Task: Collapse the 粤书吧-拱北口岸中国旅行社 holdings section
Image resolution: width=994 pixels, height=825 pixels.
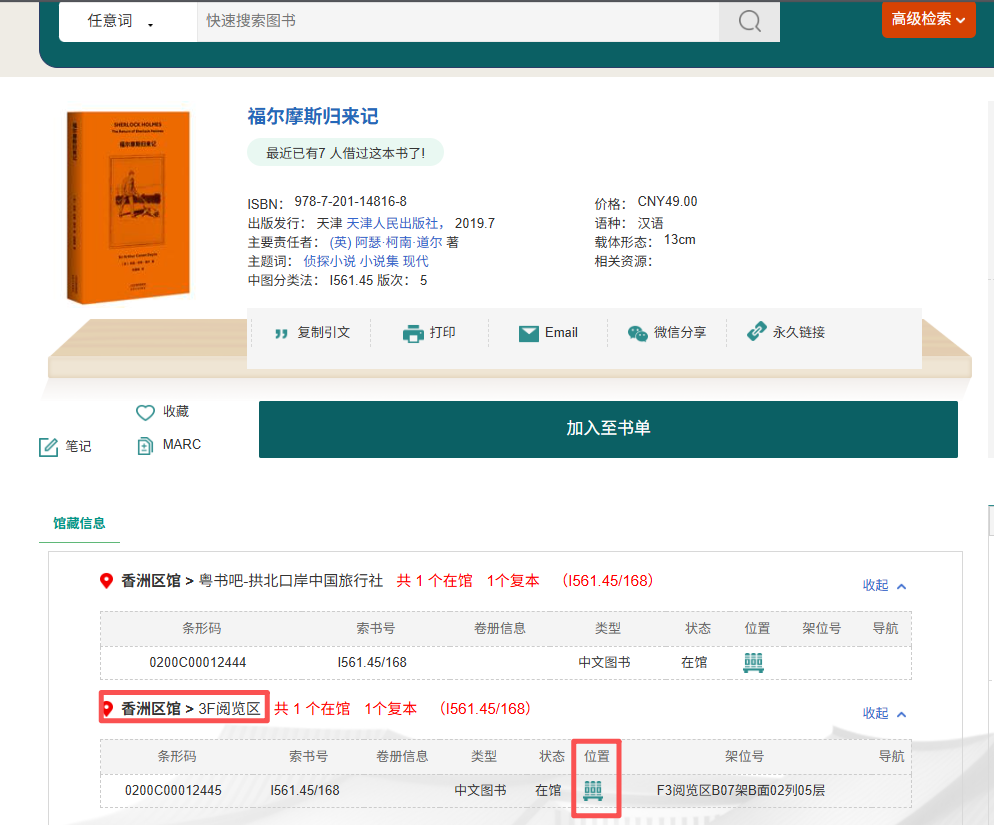Action: pyautogui.click(x=884, y=586)
